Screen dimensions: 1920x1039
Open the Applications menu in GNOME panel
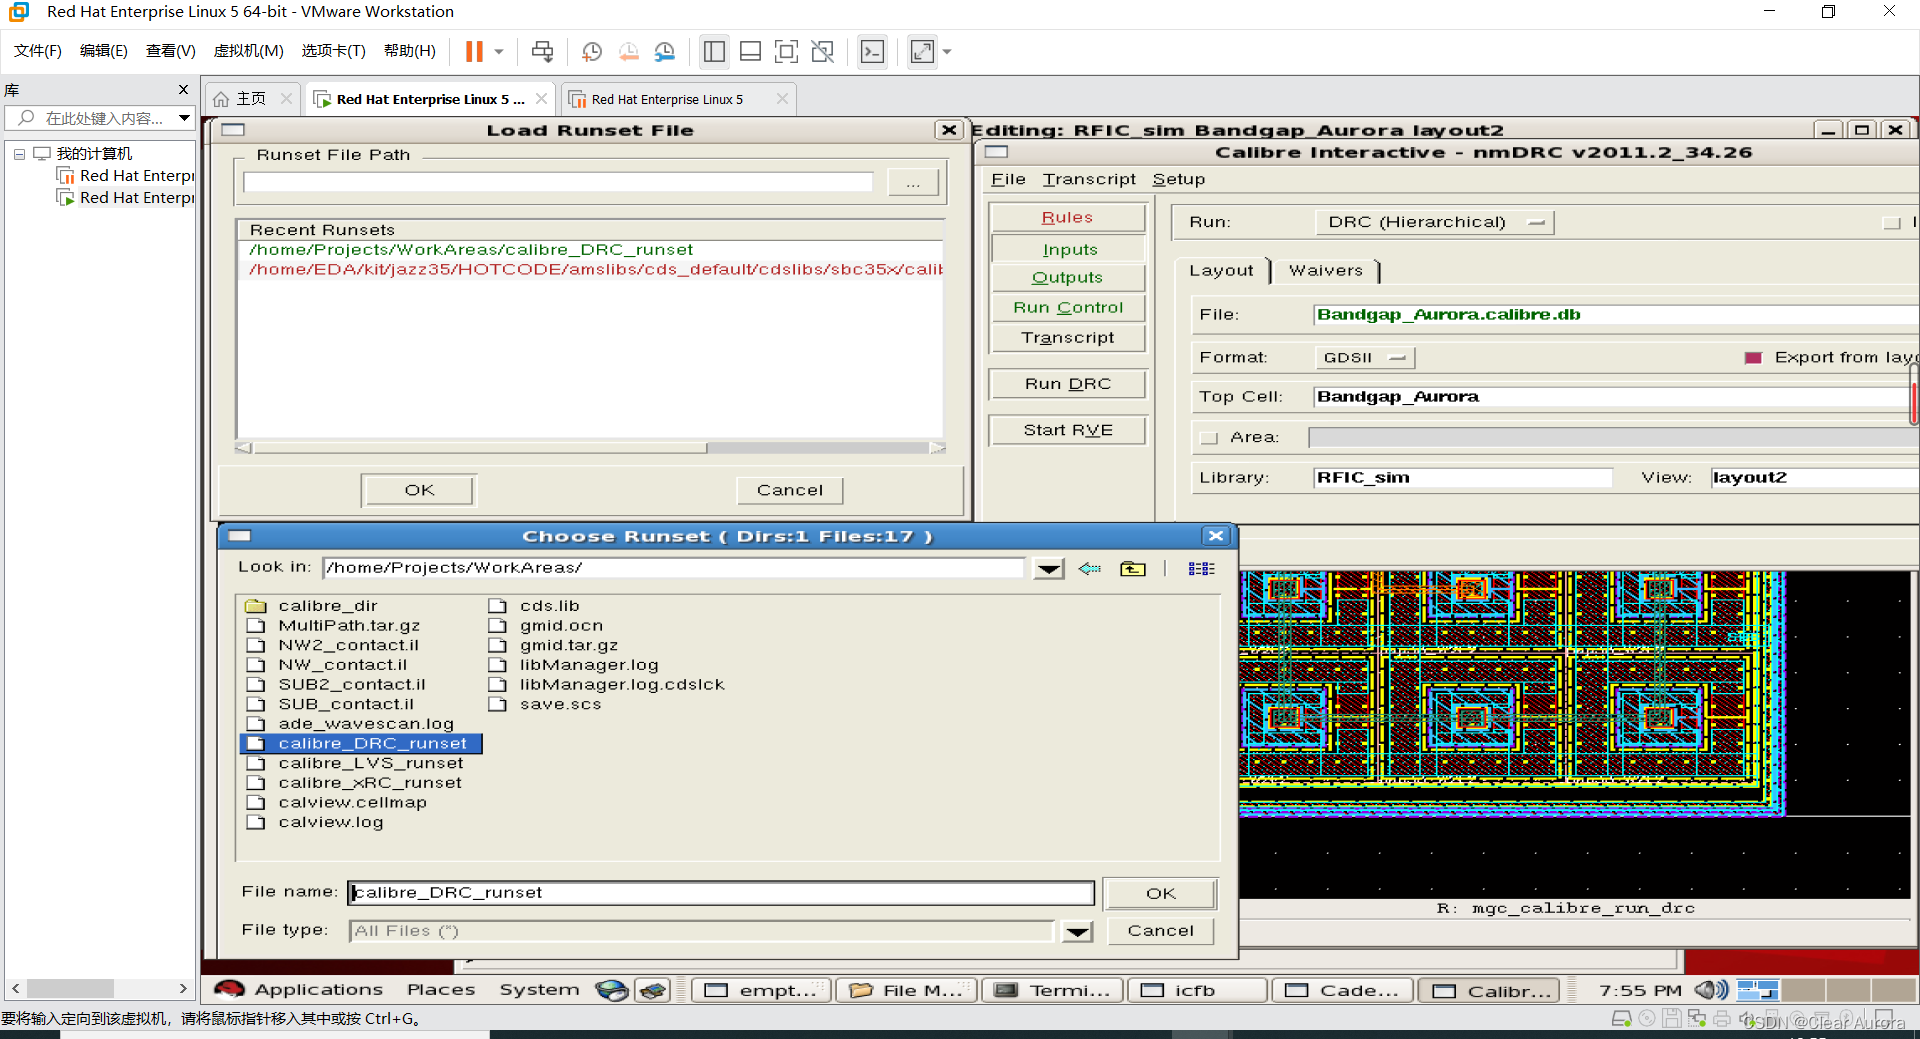click(318, 989)
